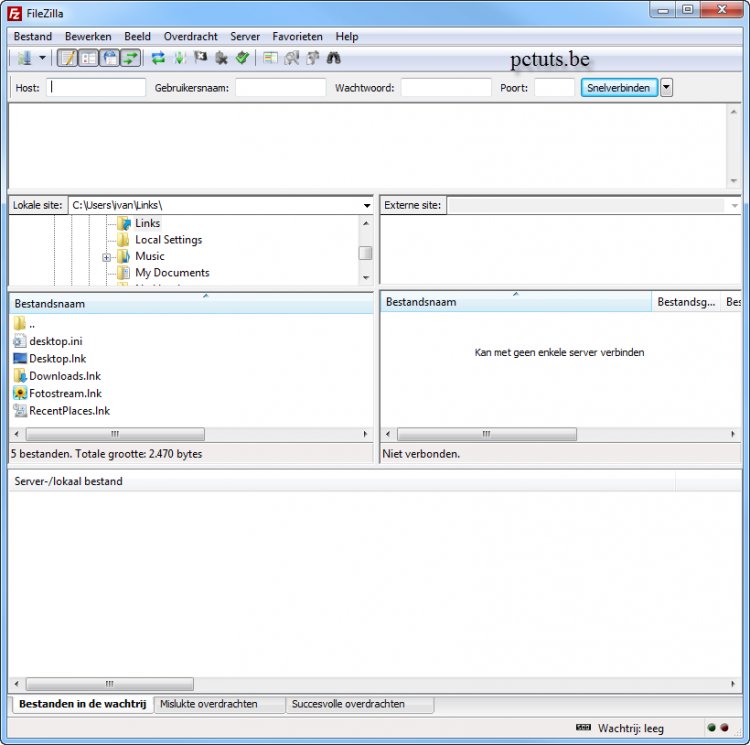Image resolution: width=750 pixels, height=745 pixels.
Task: Open the Site Manager icon
Action: coord(24,58)
